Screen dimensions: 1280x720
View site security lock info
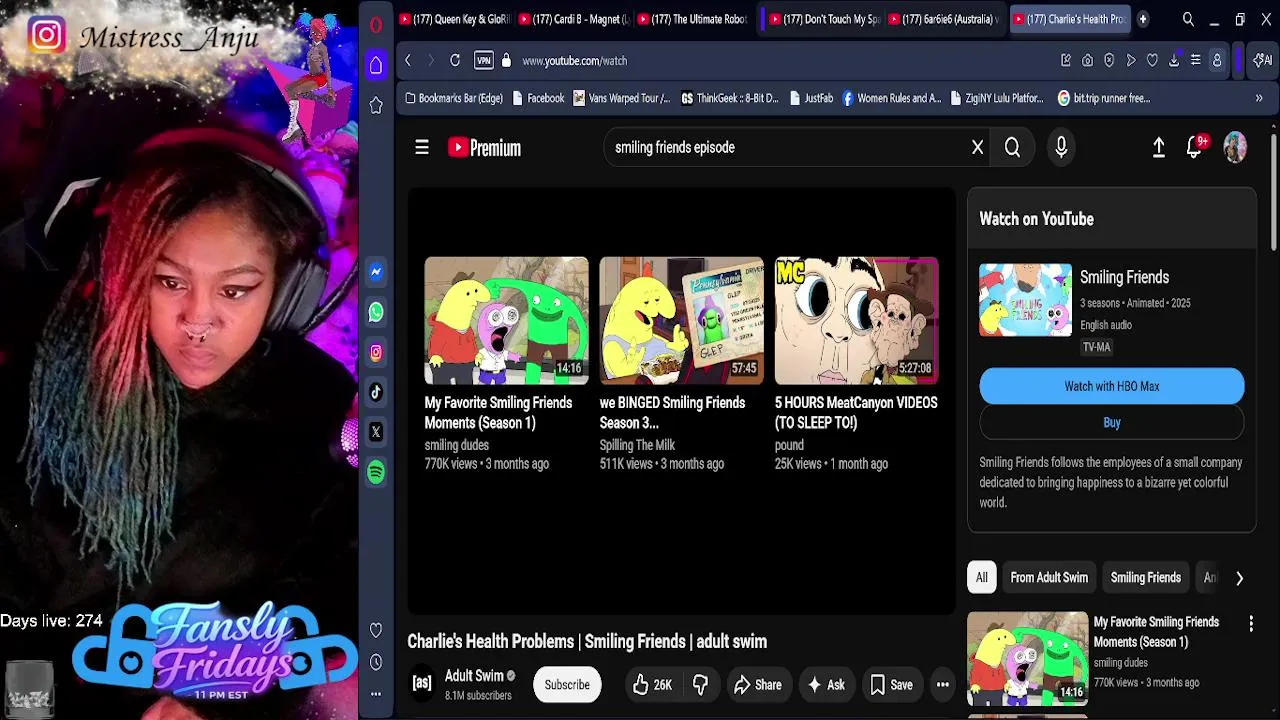pyautogui.click(x=506, y=61)
